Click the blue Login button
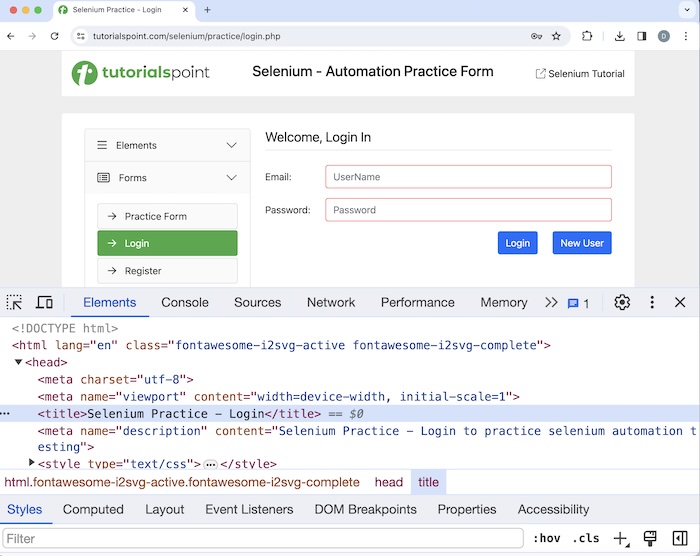Viewport: 700px width, 556px height. [517, 243]
